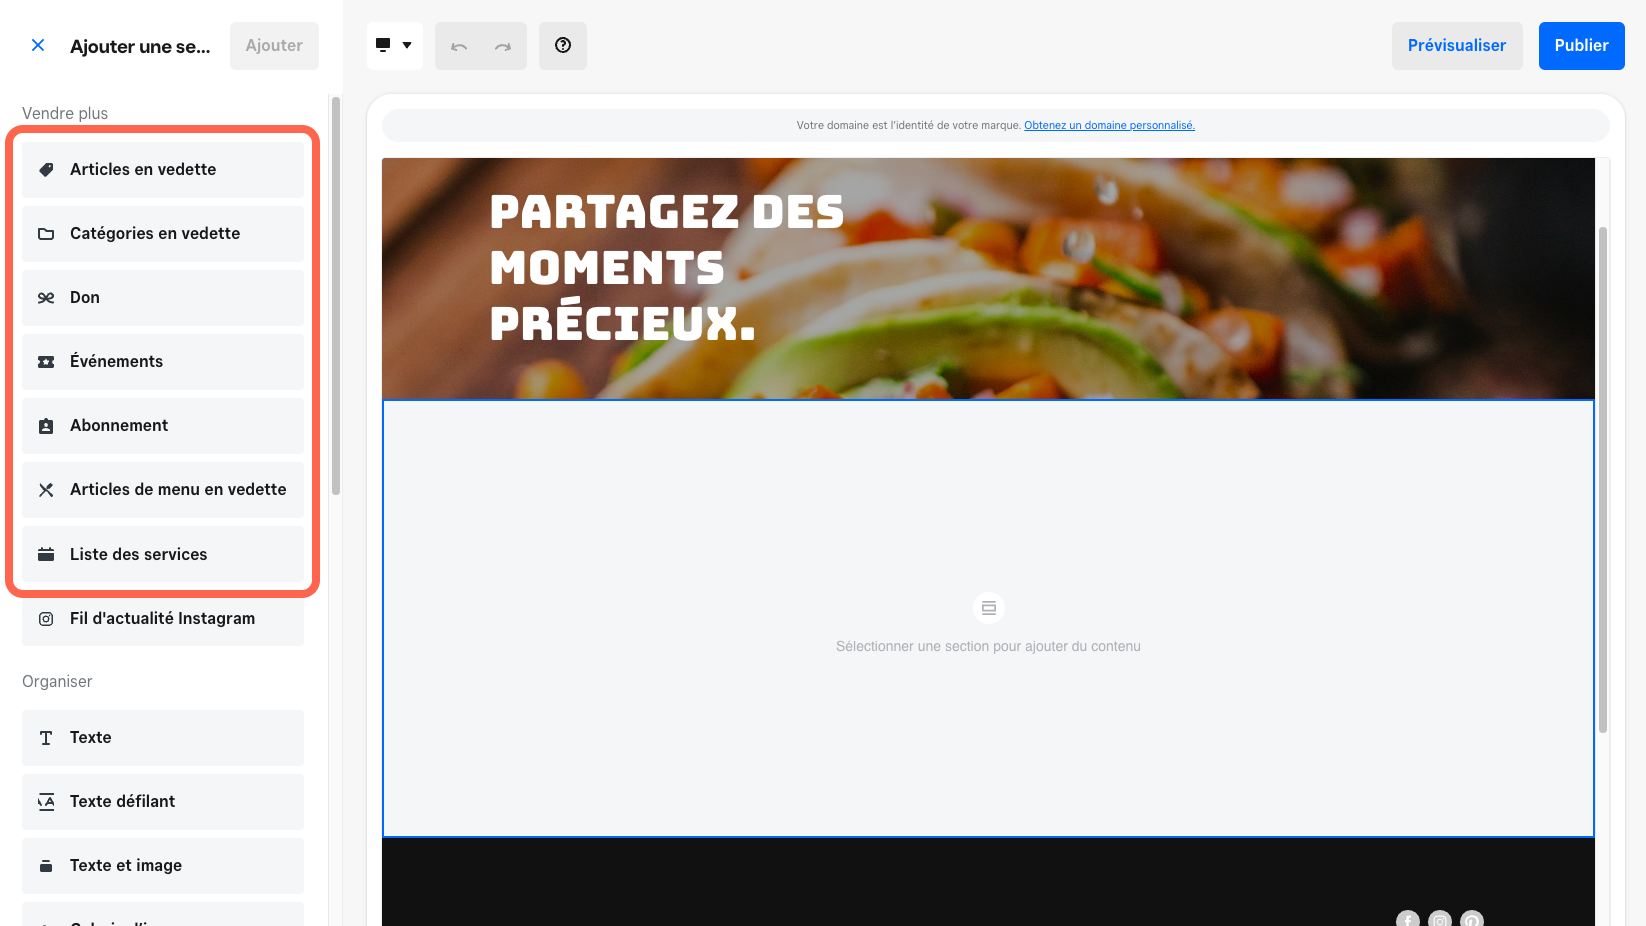Click the ribbon icon next to Don
This screenshot has height=926, width=1646.
coord(46,298)
